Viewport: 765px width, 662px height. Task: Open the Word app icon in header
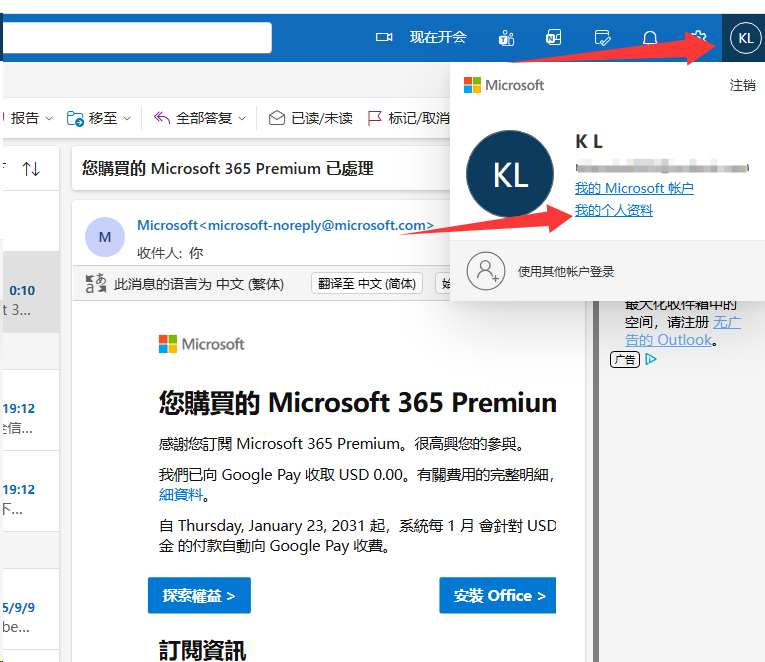click(553, 38)
